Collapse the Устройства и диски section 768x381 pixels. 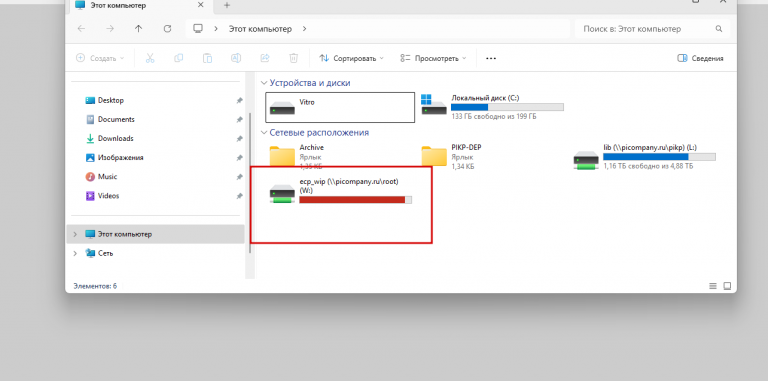pos(264,83)
